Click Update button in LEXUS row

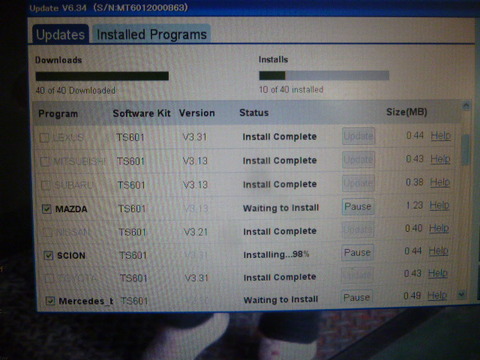coord(358,136)
